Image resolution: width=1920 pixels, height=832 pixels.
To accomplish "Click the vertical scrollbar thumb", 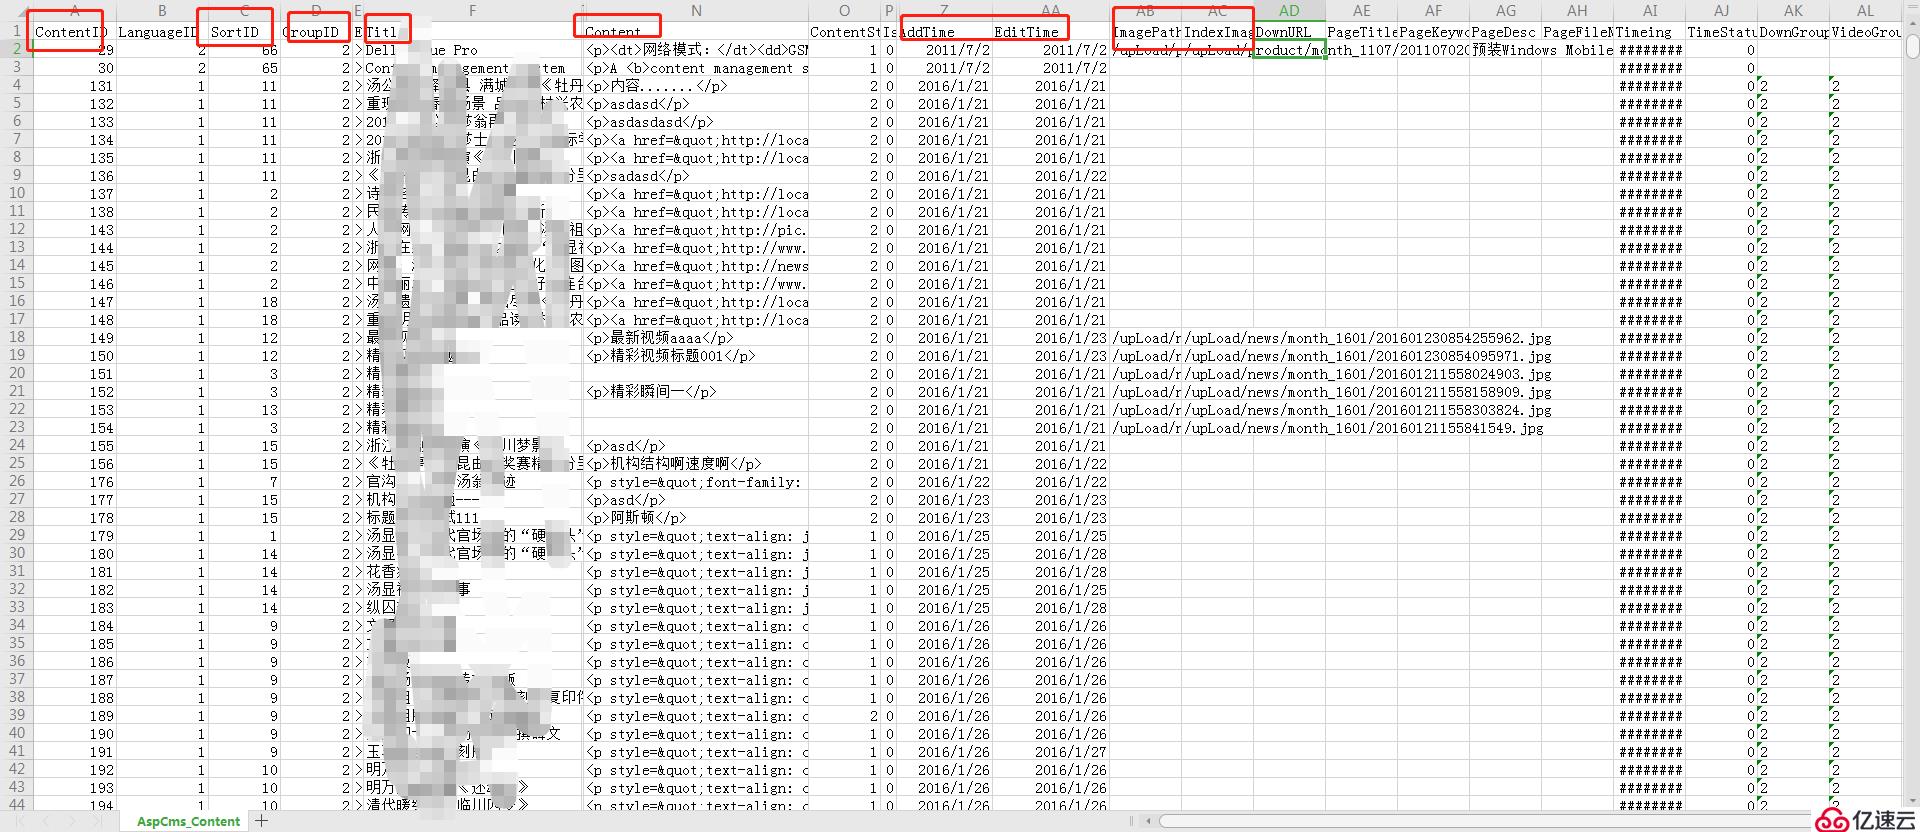I will point(1911,48).
